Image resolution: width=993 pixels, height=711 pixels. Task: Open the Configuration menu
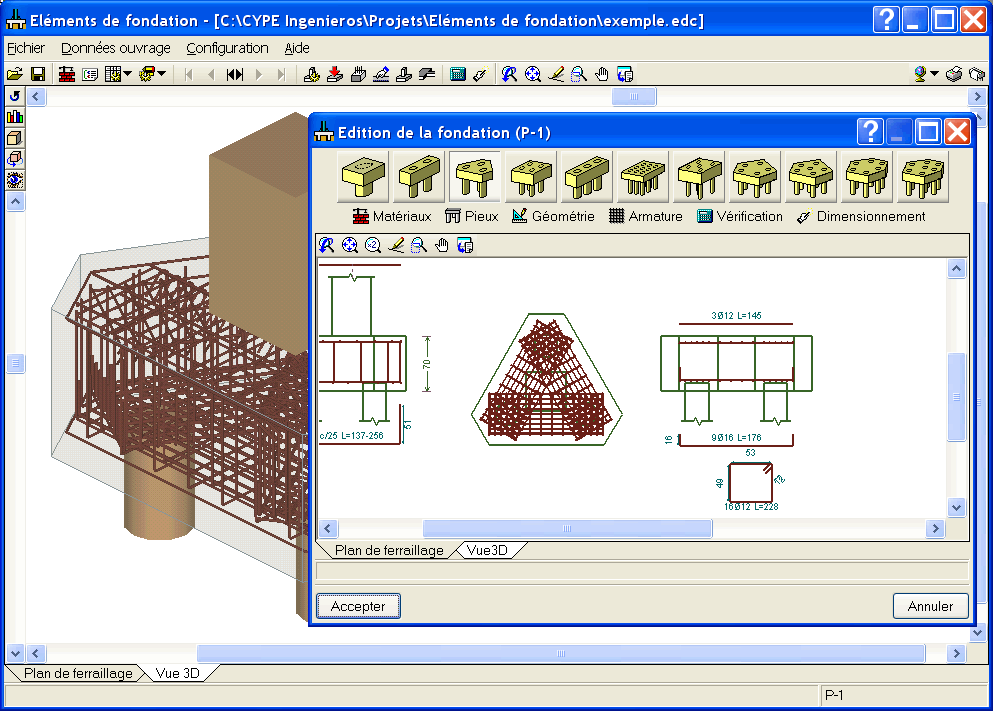(227, 48)
